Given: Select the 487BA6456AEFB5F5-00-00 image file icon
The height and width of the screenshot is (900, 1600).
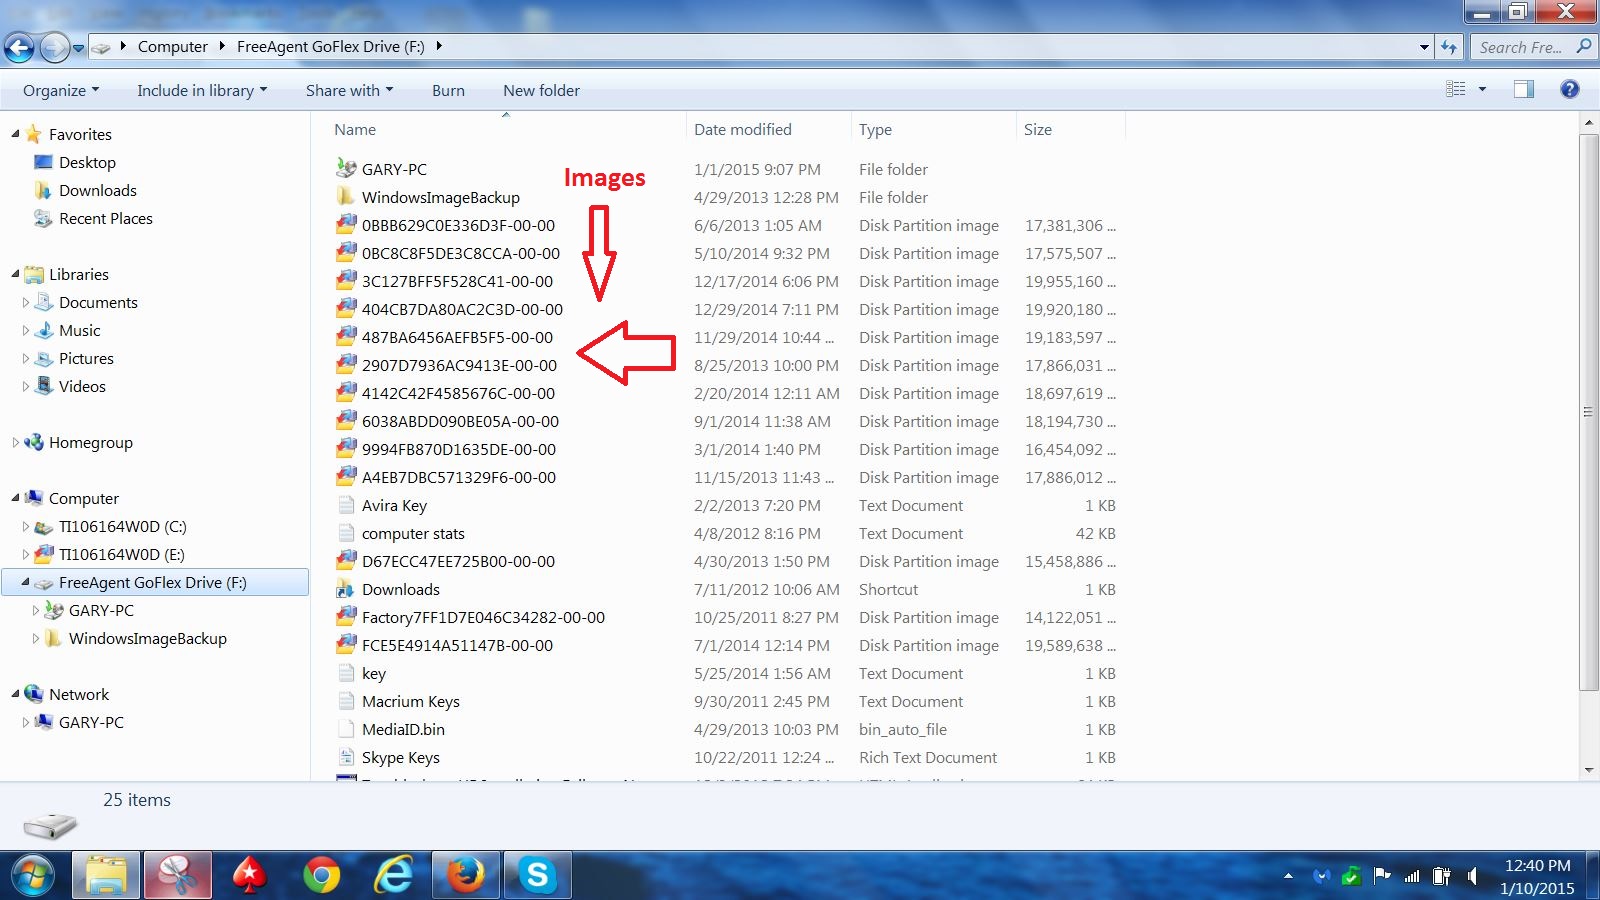Looking at the screenshot, I should [346, 336].
